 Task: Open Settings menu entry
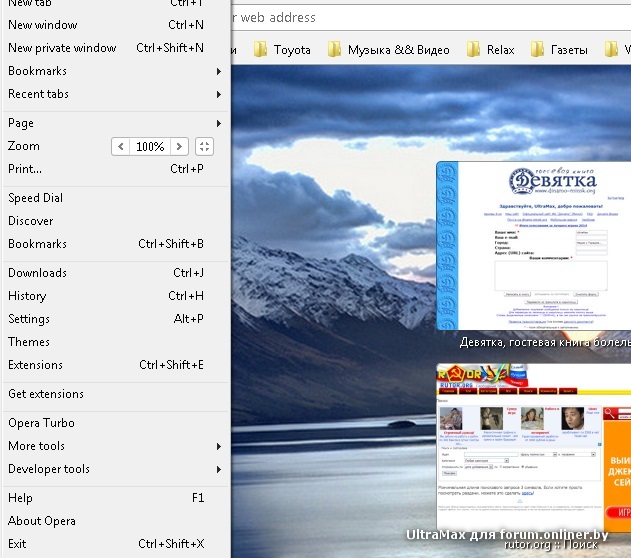(x=115, y=319)
